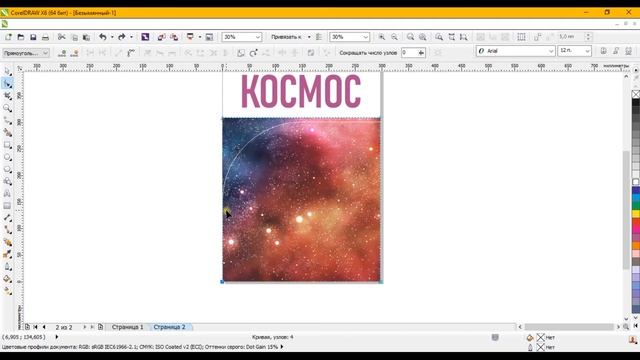Pick the red swatch in the palette
Viewport: 640px width, 360px height.
(636, 222)
